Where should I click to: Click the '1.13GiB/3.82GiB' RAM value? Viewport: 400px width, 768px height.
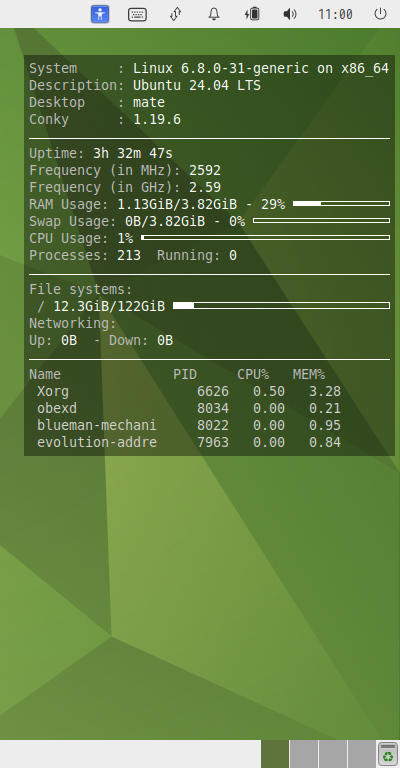[x=177, y=205]
